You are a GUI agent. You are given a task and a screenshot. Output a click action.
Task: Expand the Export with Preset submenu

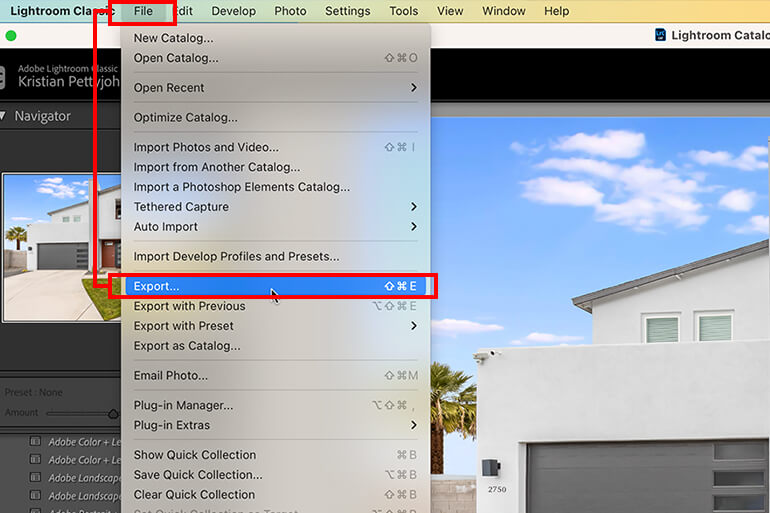tap(275, 326)
